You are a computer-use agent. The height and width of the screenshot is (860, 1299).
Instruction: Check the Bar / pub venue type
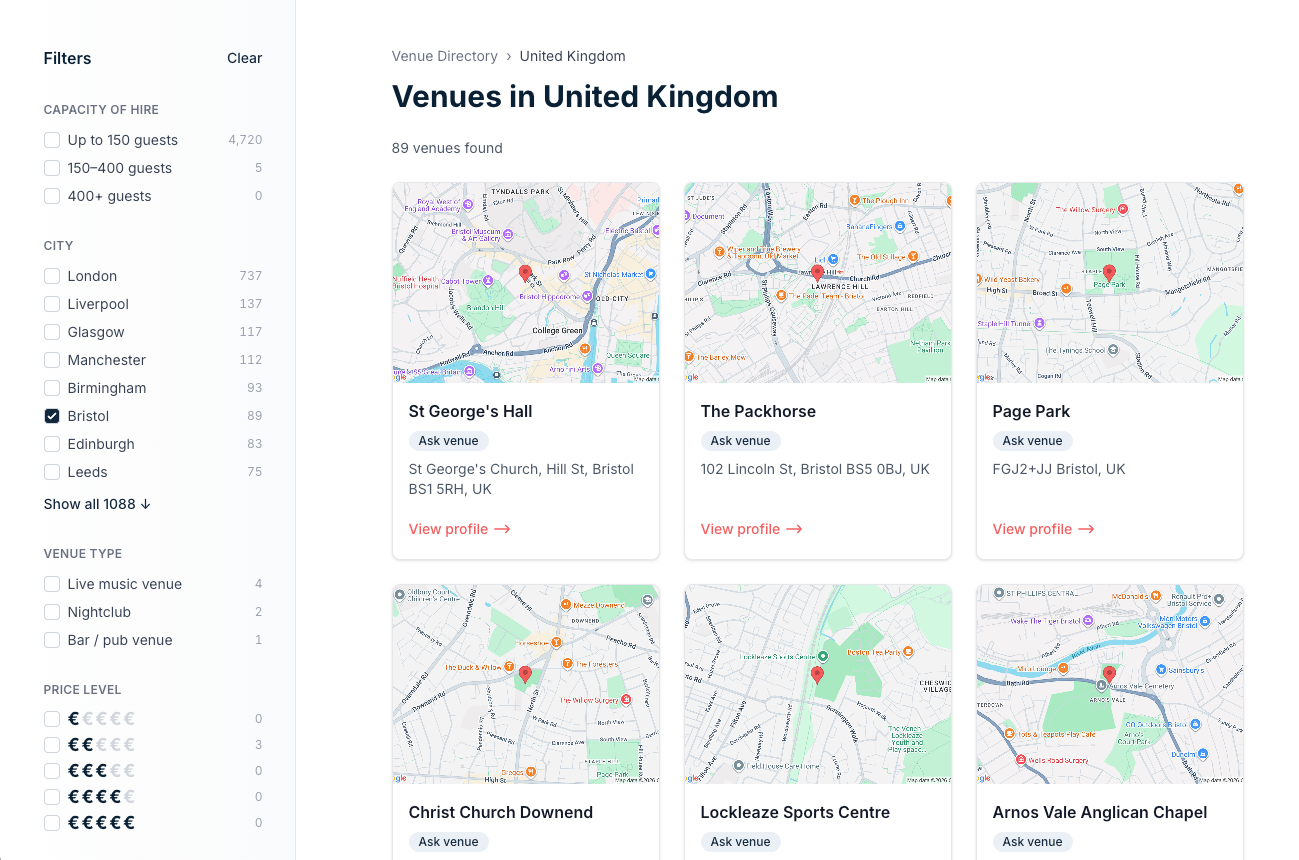point(52,640)
